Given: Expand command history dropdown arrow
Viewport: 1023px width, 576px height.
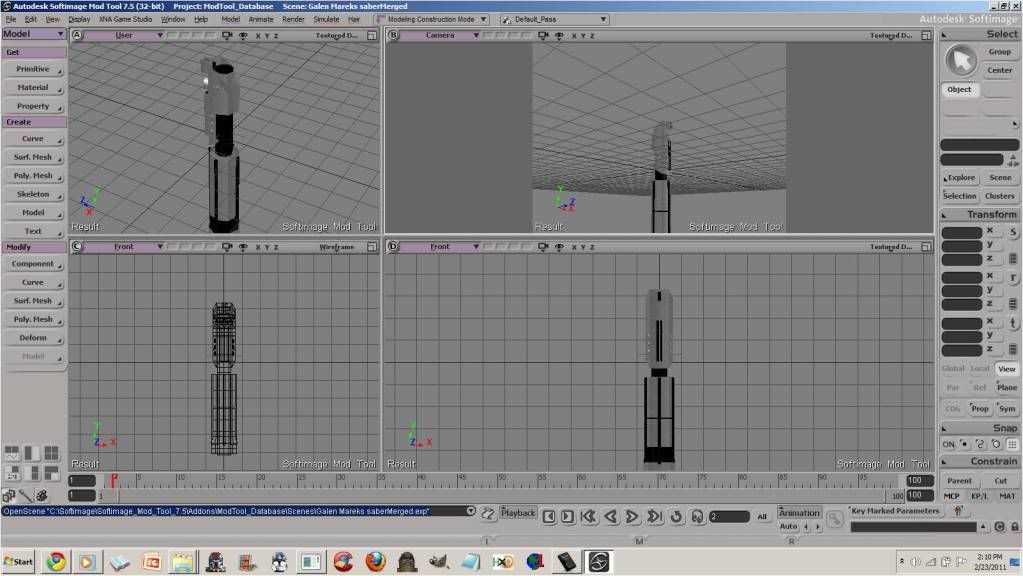Looking at the screenshot, I should (470, 511).
